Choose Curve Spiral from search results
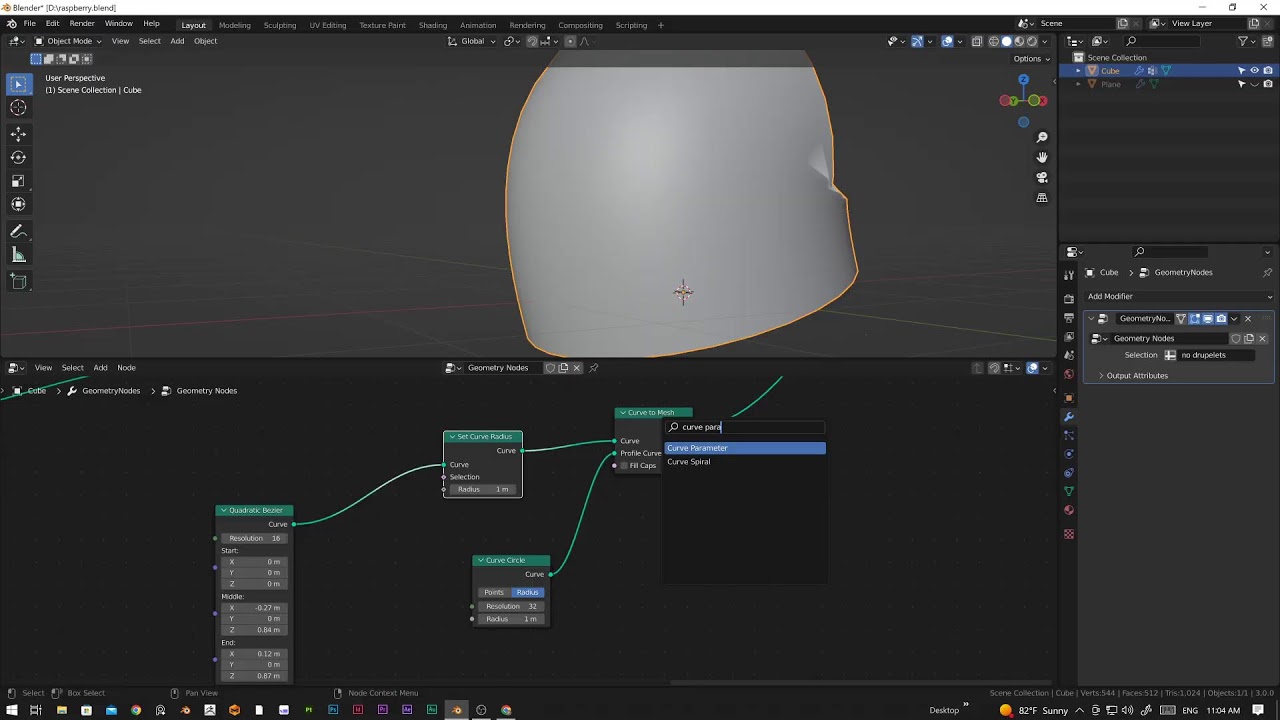Image resolution: width=1280 pixels, height=720 pixels. point(745,462)
